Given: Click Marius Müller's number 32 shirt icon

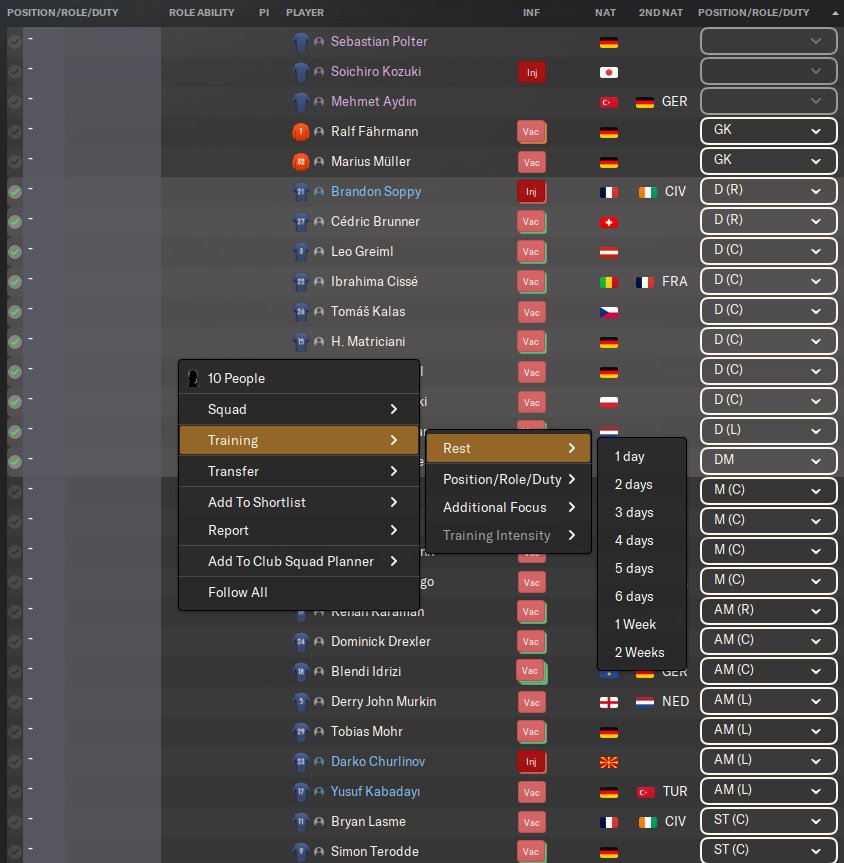Looking at the screenshot, I should pos(301,162).
